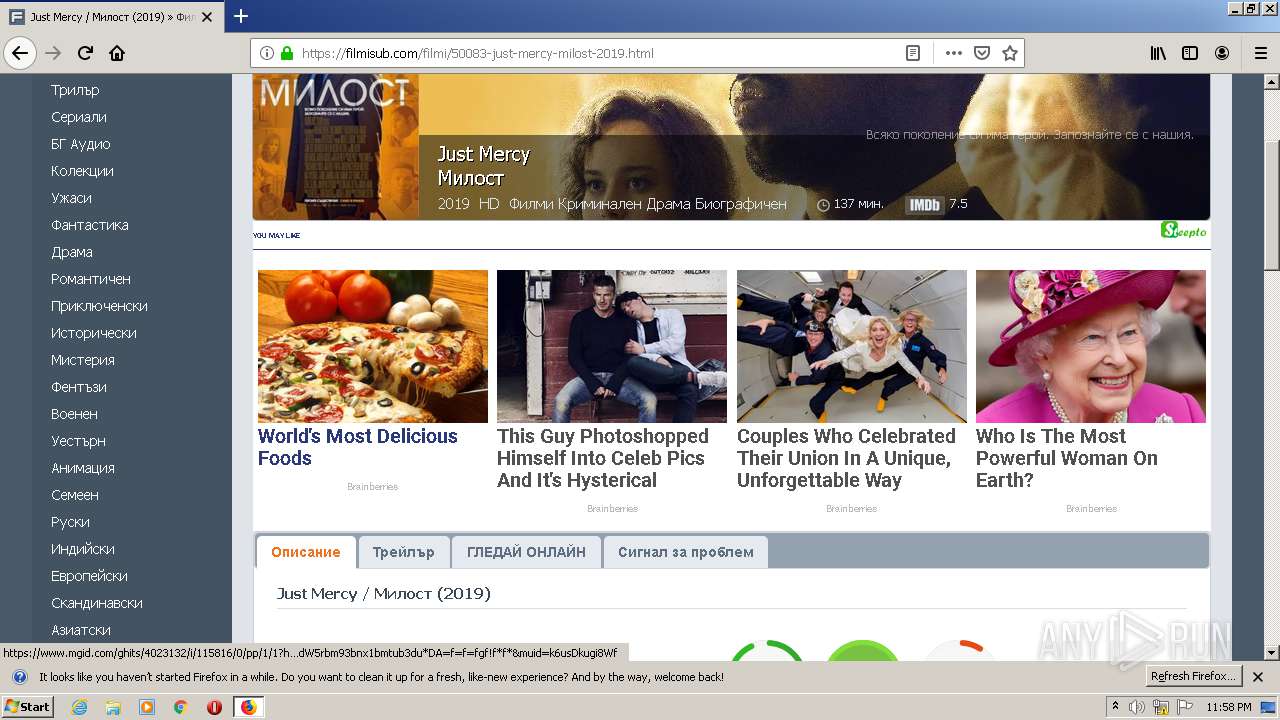The width and height of the screenshot is (1280, 720).
Task: Open the Сериали category
Action: point(79,117)
